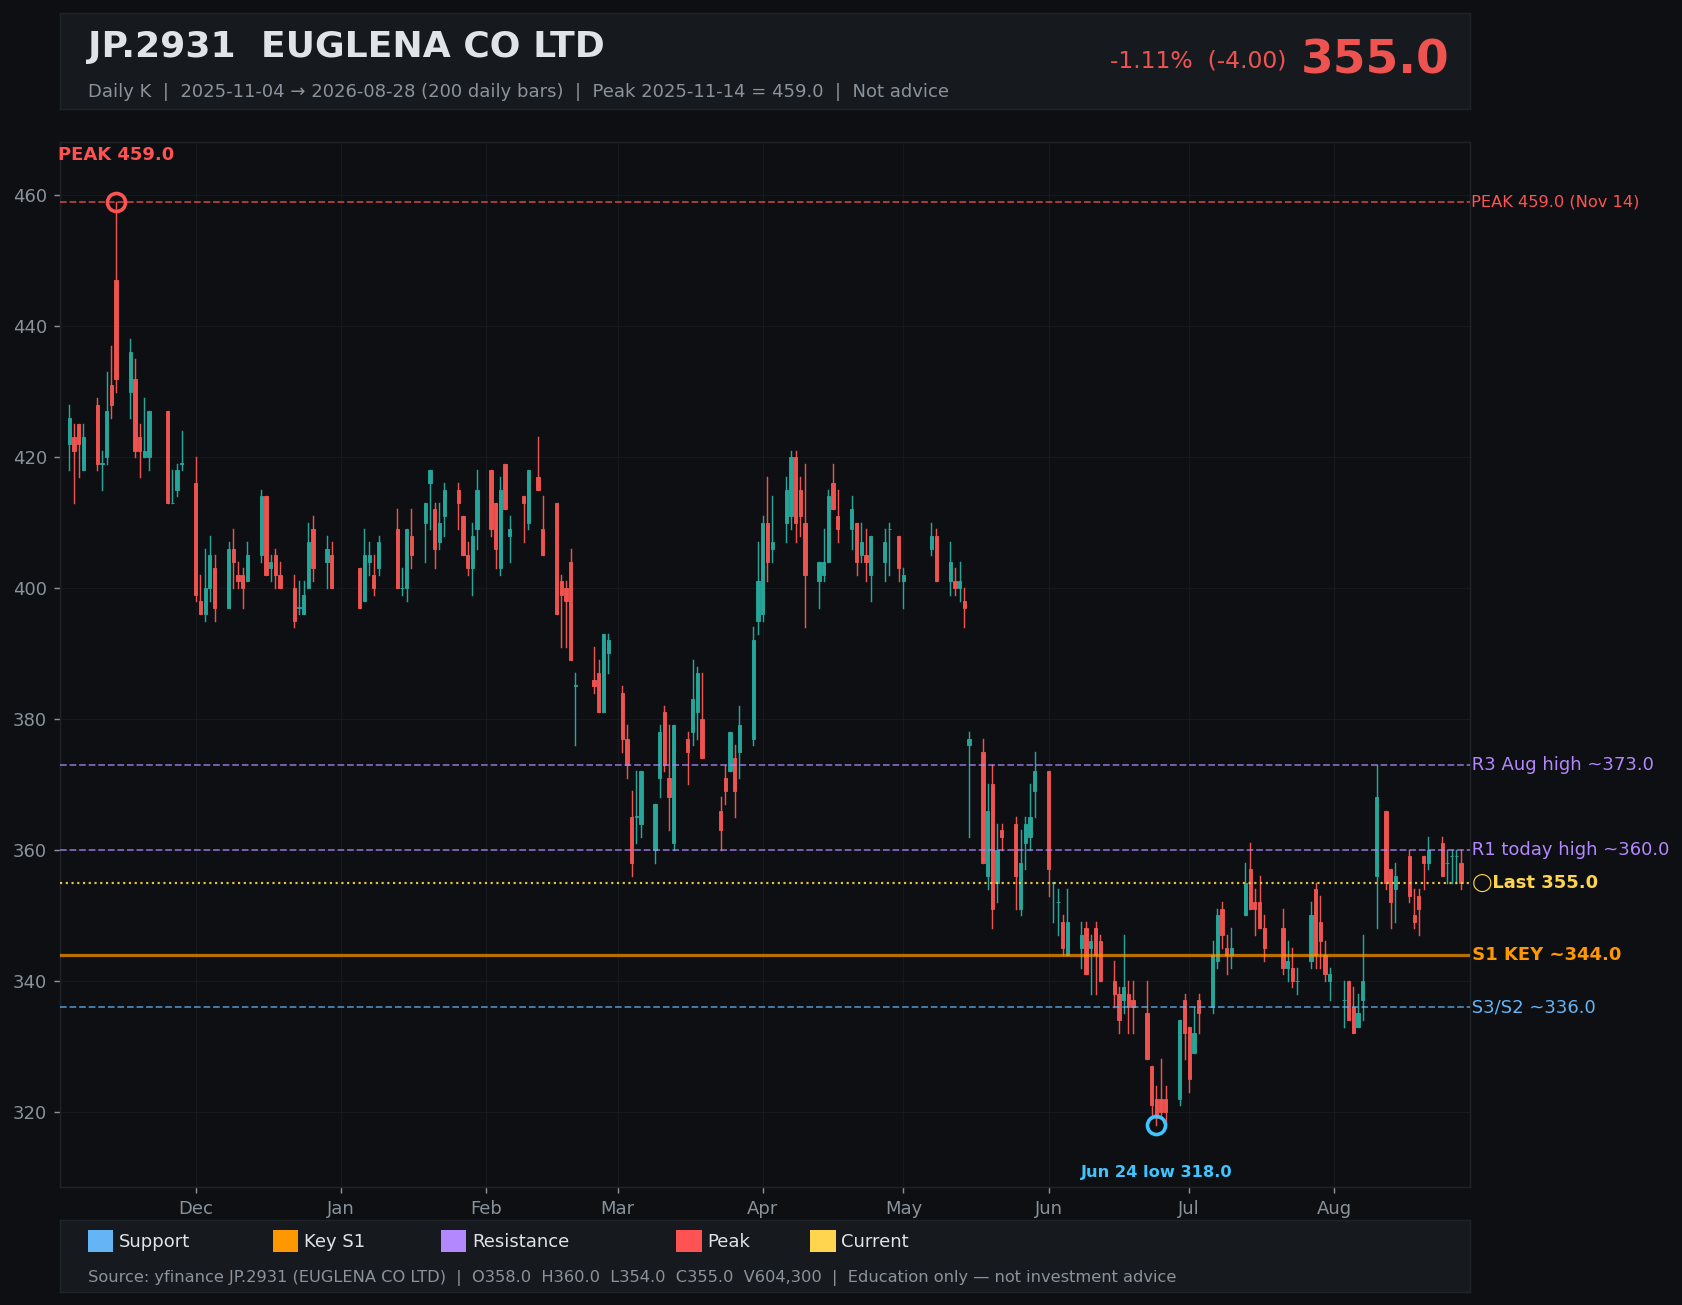Select the orange Key S1 legend swatch
1682x1305 pixels.
(285, 1241)
